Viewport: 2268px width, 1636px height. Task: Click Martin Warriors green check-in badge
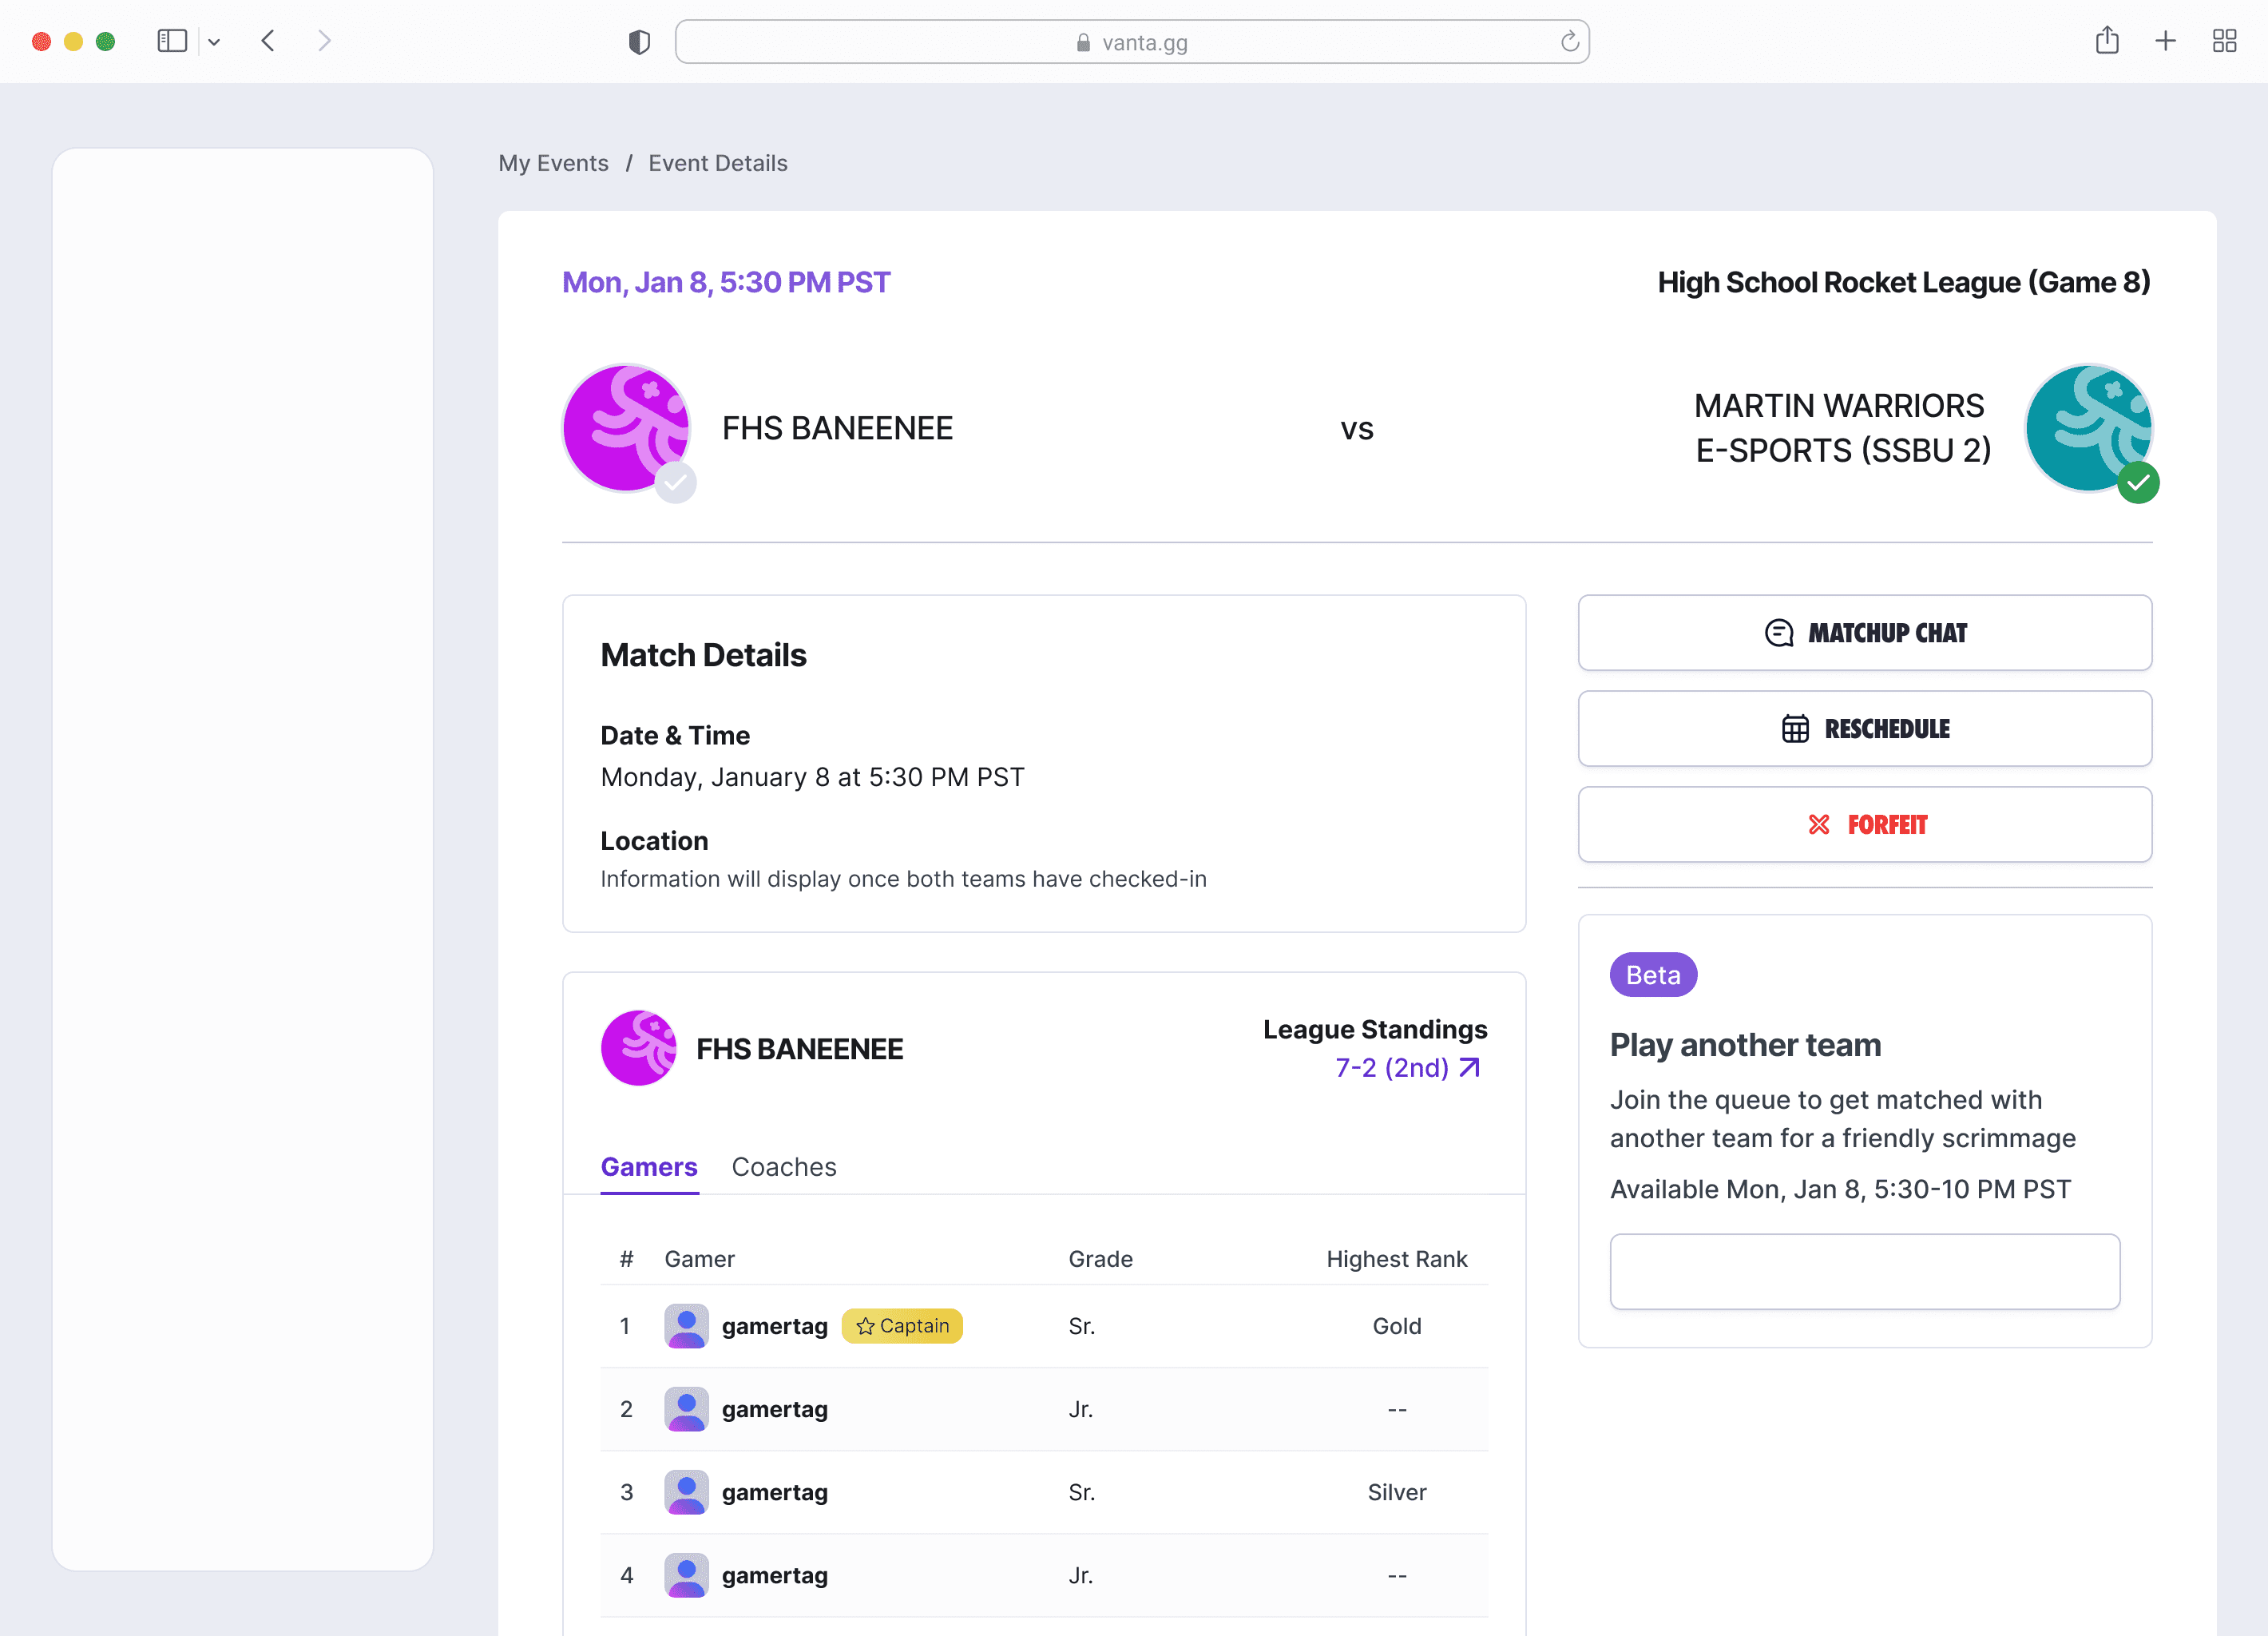click(x=2138, y=483)
